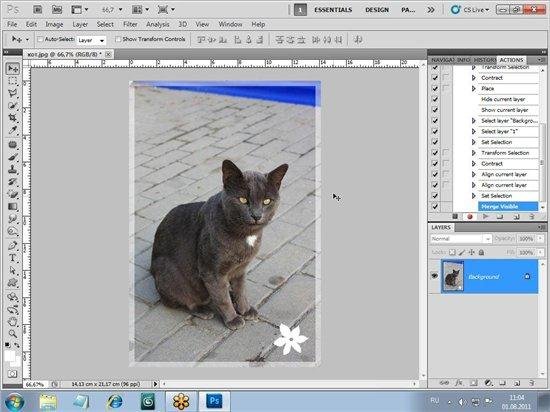This screenshot has height=412, width=550.
Task: Select the Horizontal Type tool
Action: point(13,258)
